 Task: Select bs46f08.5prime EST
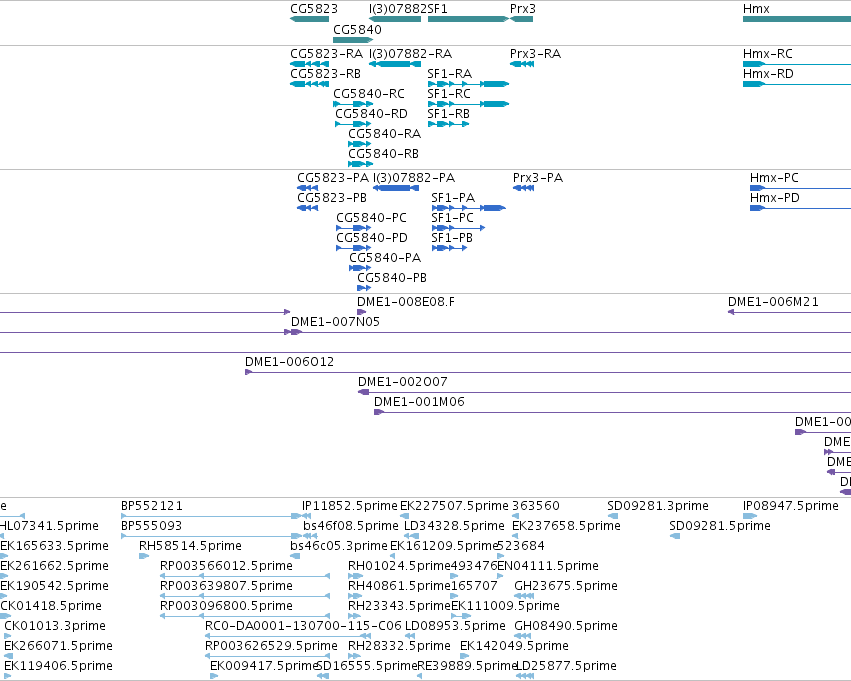coord(310,536)
